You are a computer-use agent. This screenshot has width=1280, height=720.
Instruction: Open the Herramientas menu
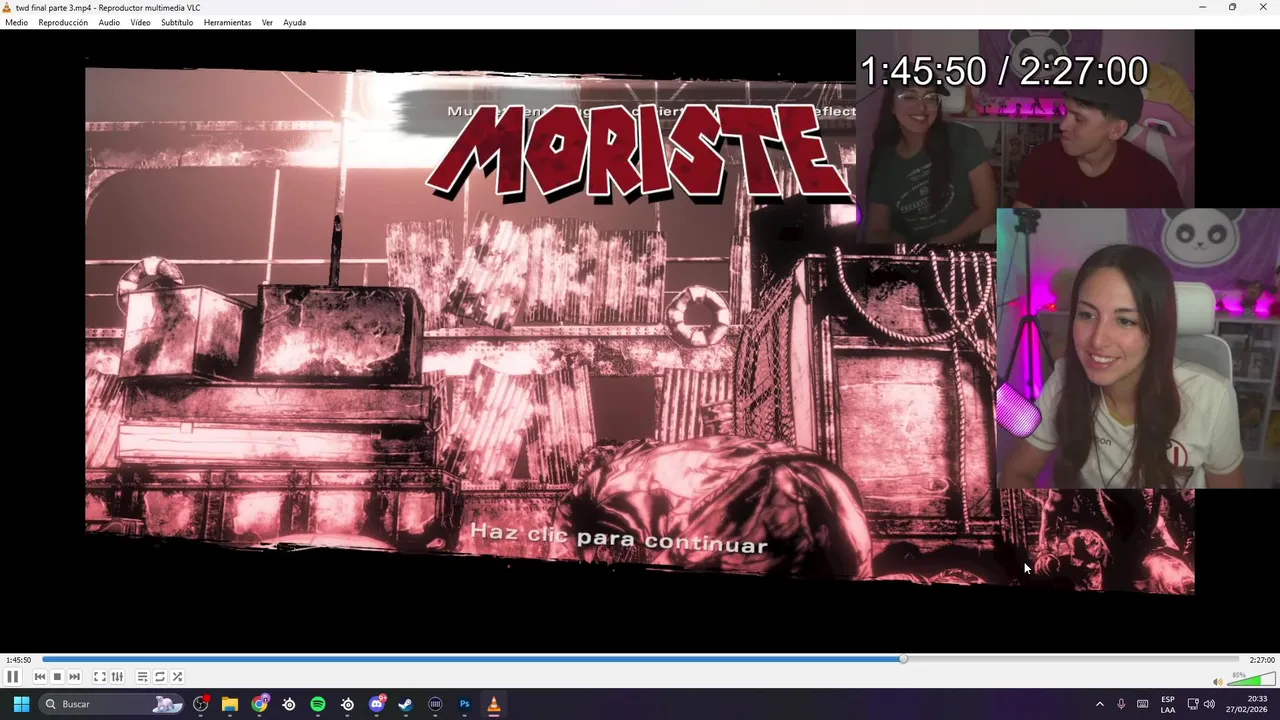point(227,22)
